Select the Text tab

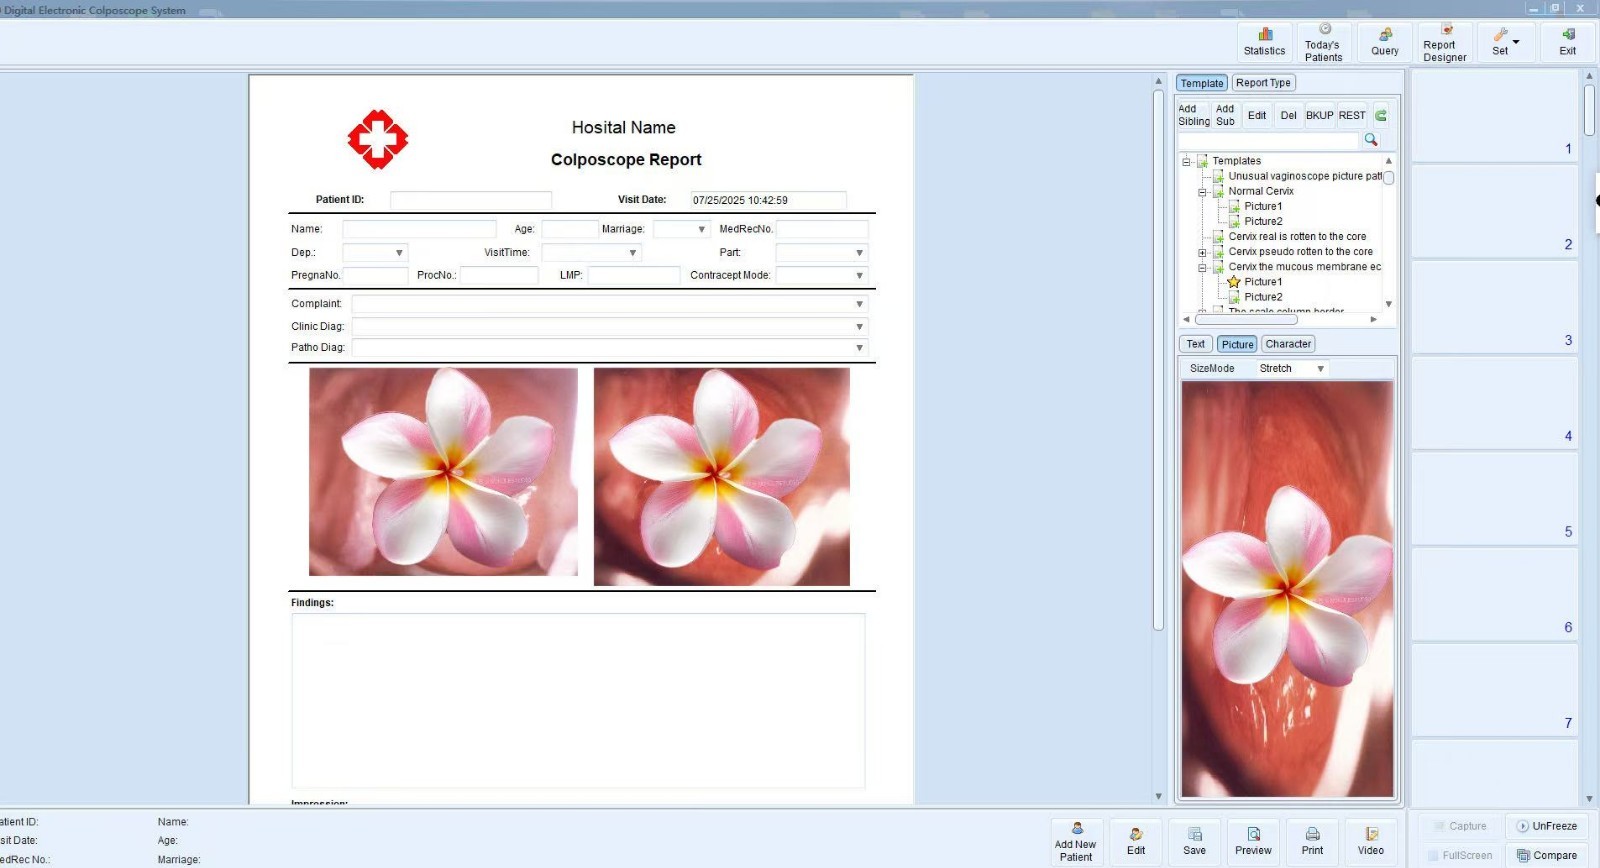point(1196,344)
